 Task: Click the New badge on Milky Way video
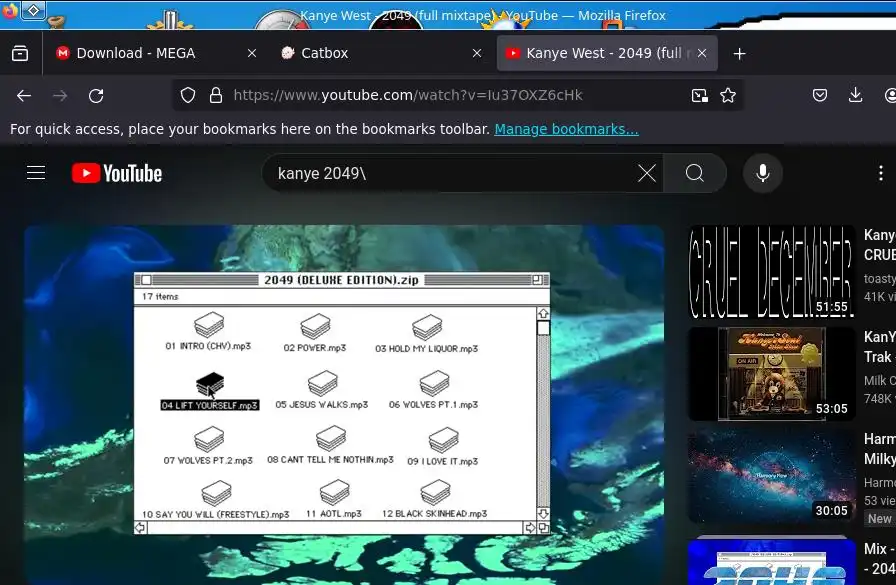tap(879, 518)
